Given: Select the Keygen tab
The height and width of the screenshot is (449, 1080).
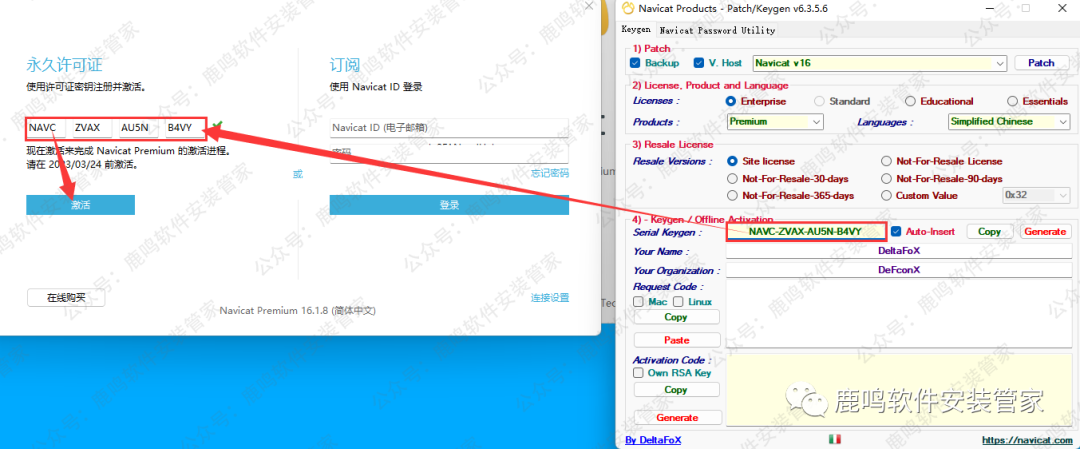Looking at the screenshot, I should pos(636,30).
